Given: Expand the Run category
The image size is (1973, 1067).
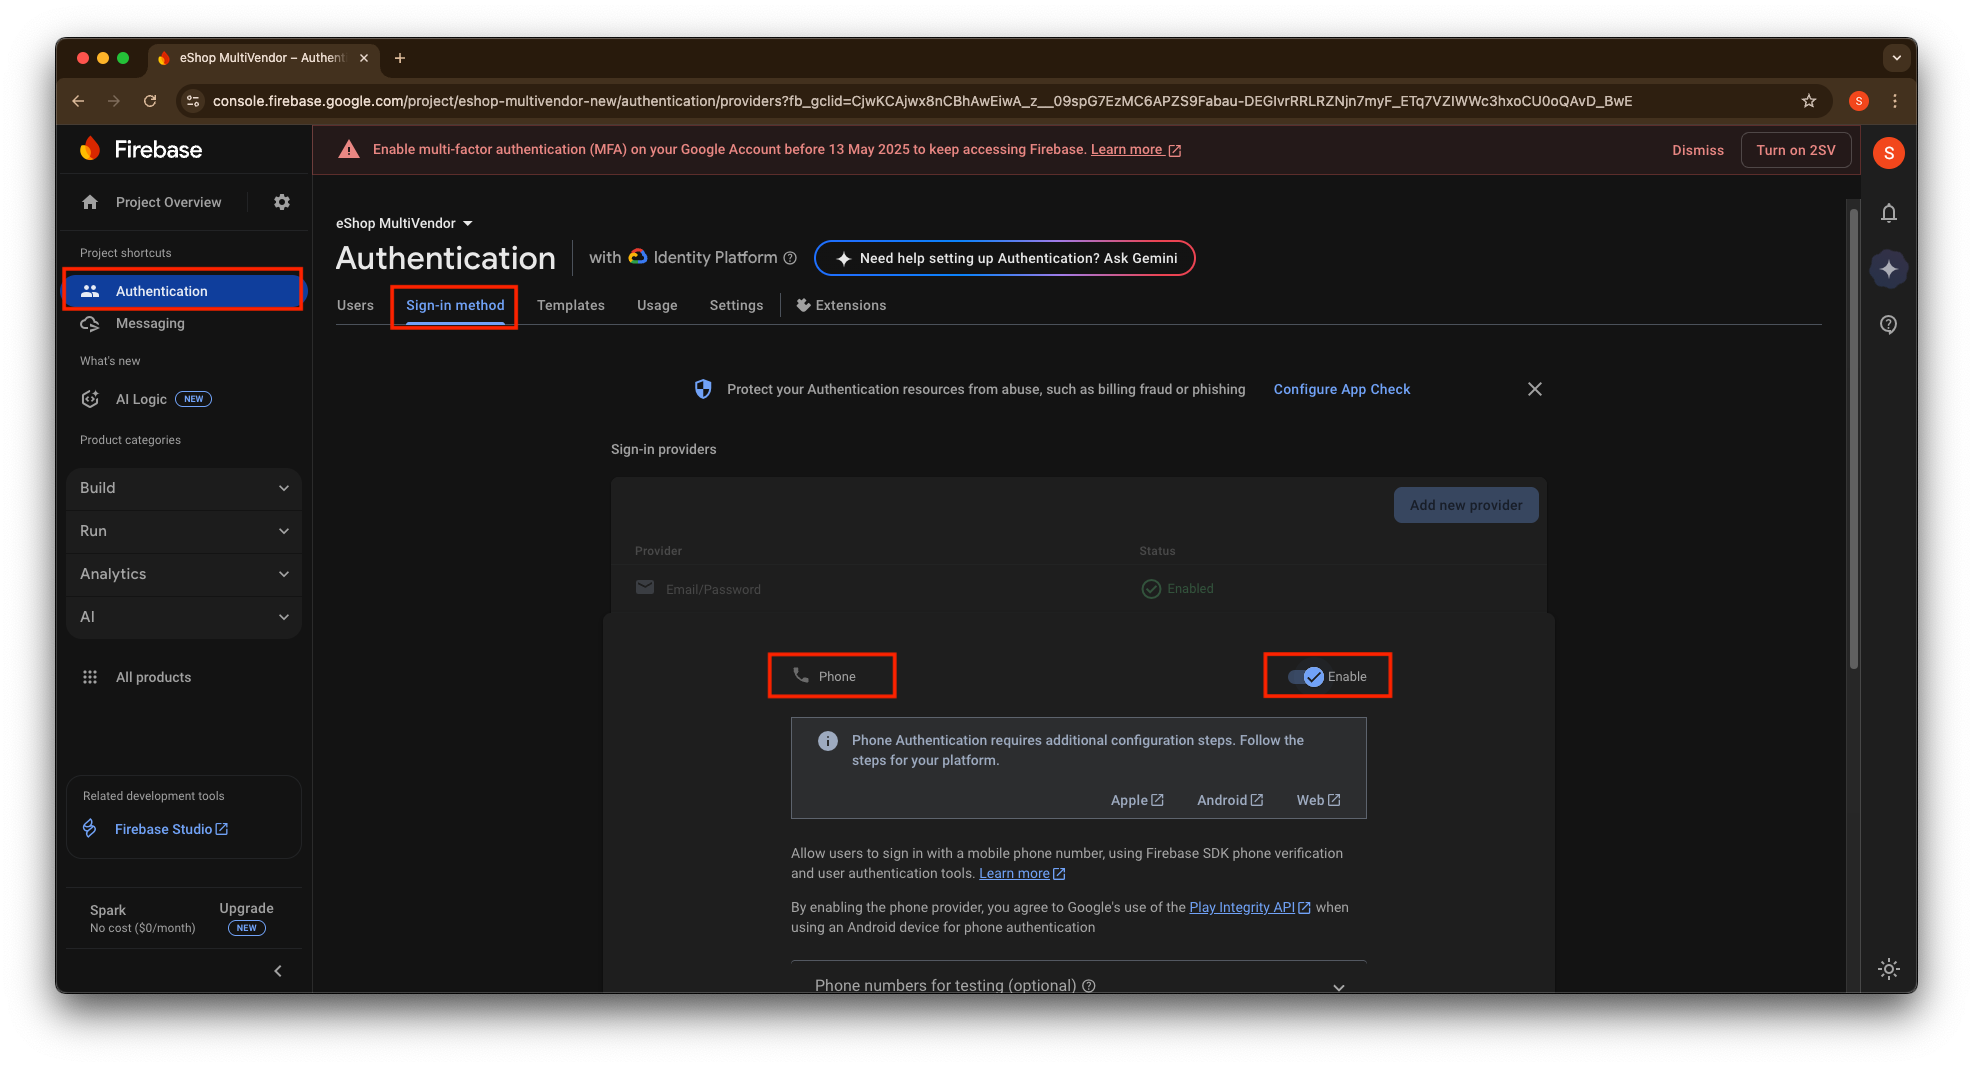Looking at the screenshot, I should [184, 531].
